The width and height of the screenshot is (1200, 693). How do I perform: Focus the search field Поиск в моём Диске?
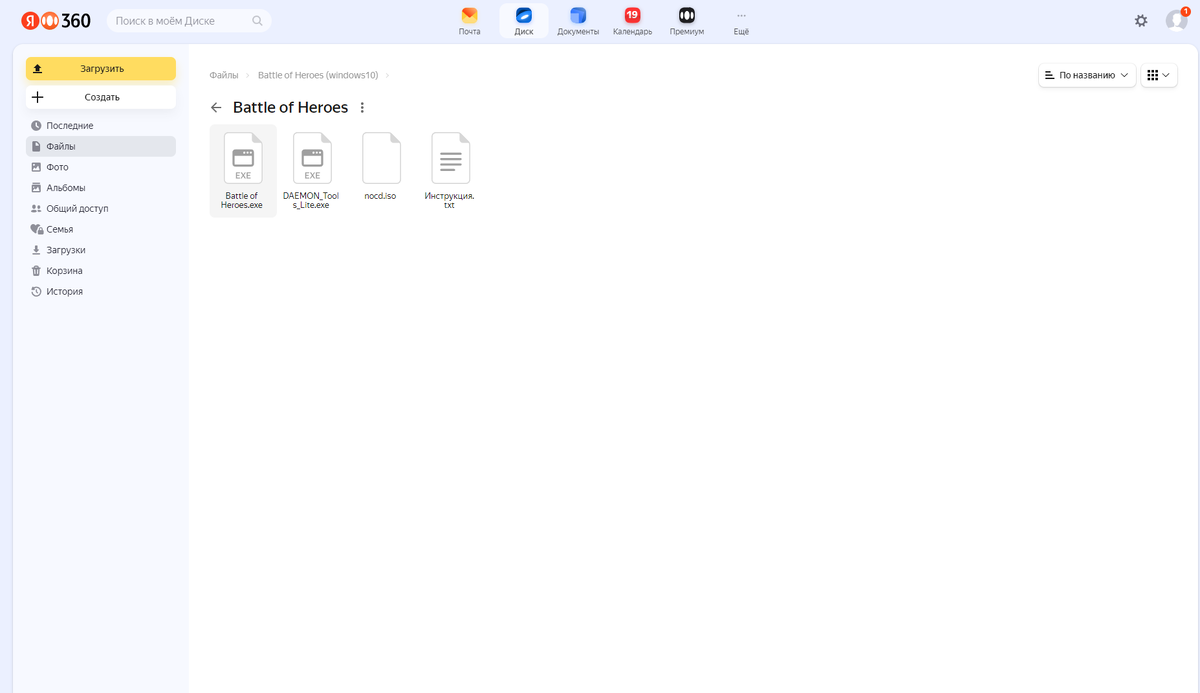coord(189,20)
